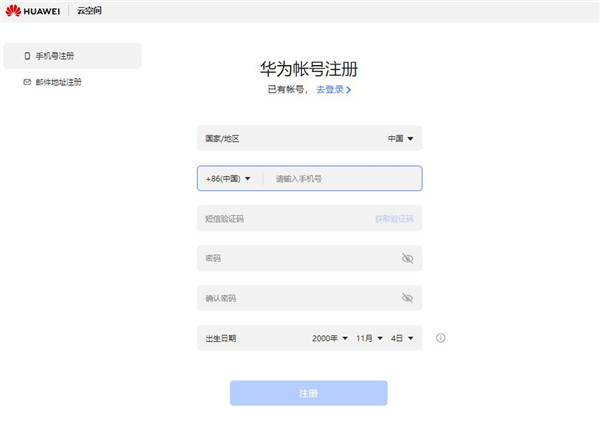
Task: Switch to 邮件地址注册 tab
Action: tap(58, 82)
